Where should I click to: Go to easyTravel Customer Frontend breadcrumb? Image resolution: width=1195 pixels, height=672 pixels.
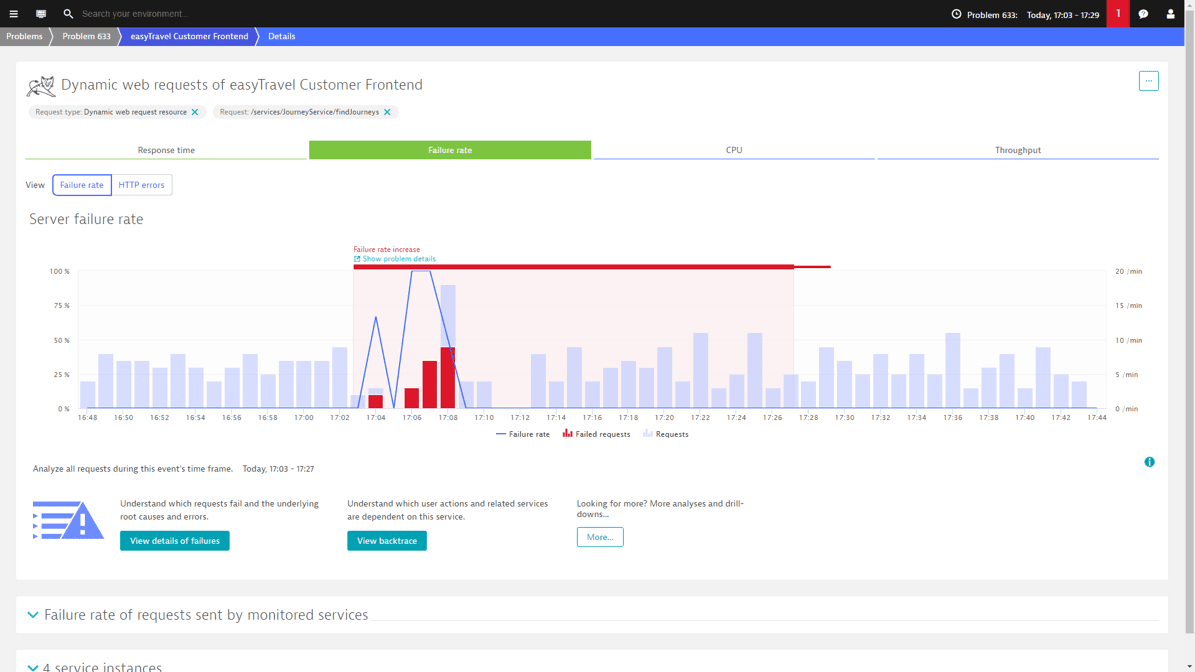point(189,37)
